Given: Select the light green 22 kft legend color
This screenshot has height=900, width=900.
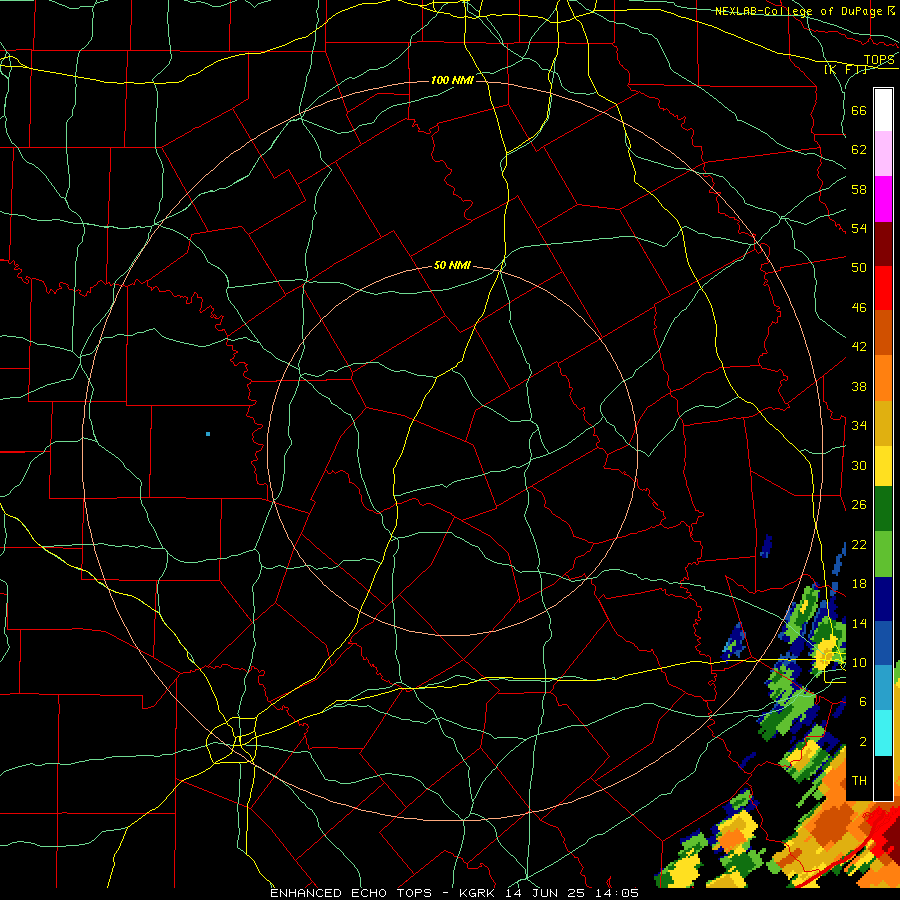Looking at the screenshot, I should click(883, 554).
